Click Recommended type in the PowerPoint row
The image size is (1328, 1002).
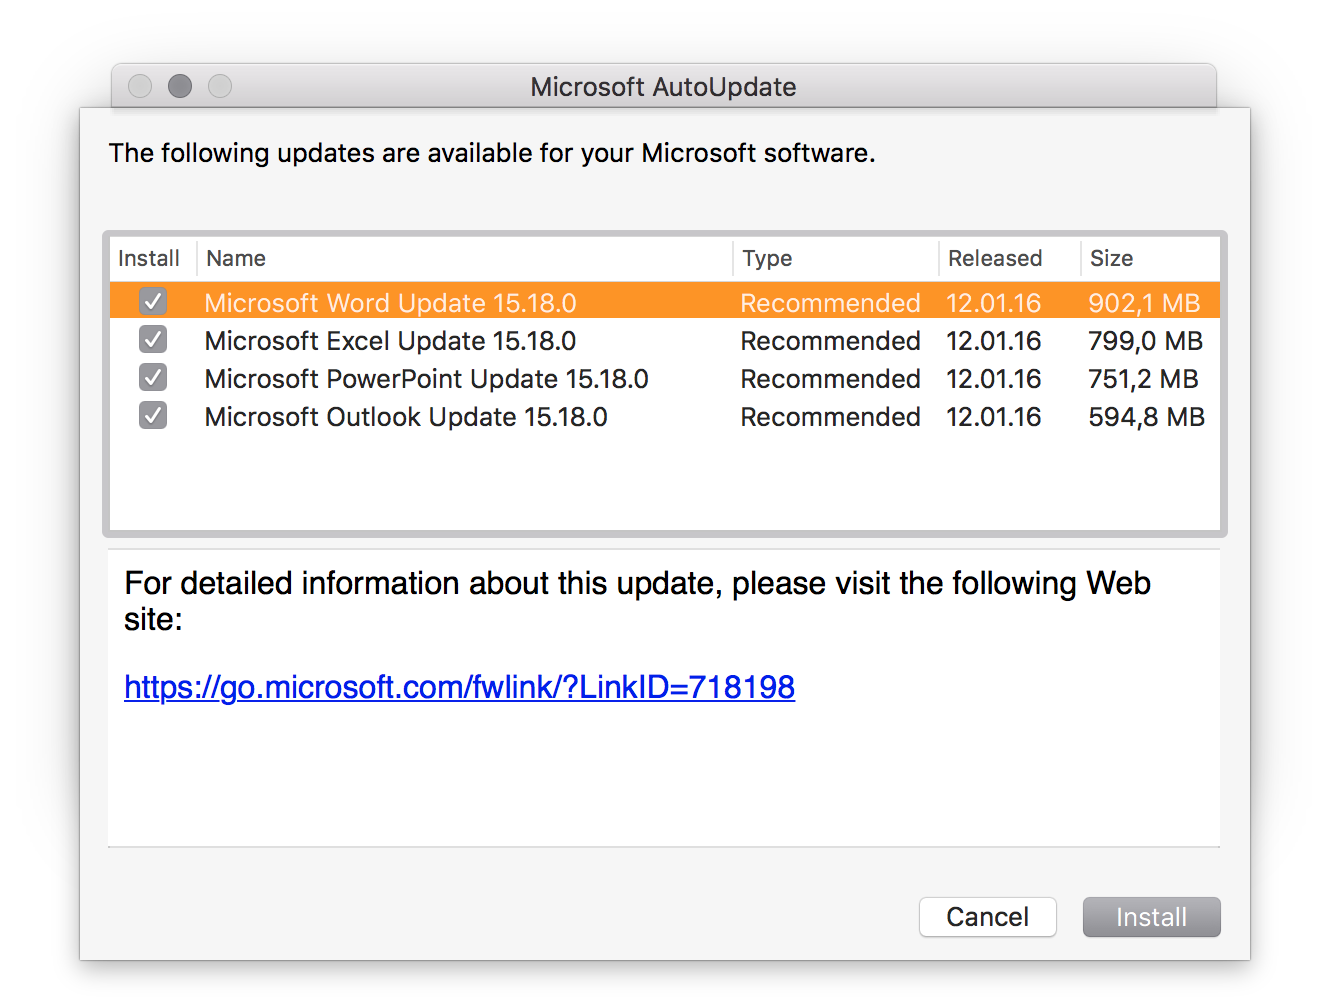pyautogui.click(x=830, y=379)
